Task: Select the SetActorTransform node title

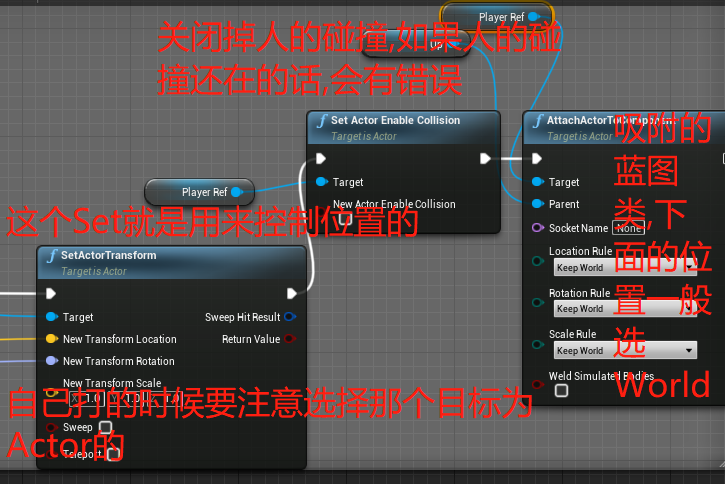Action: [x=108, y=255]
